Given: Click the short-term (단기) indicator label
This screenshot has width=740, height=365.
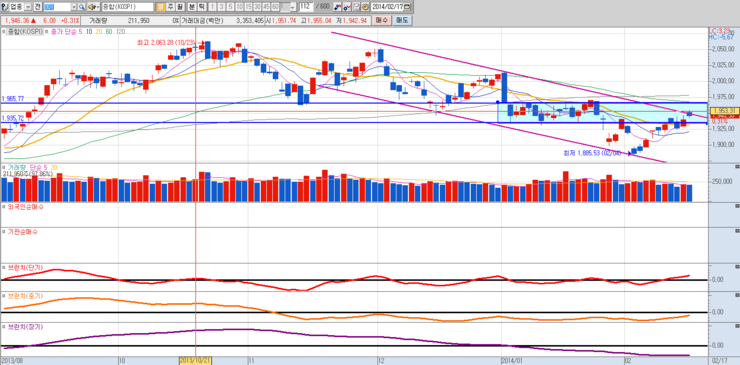Looking at the screenshot, I should point(25,268).
